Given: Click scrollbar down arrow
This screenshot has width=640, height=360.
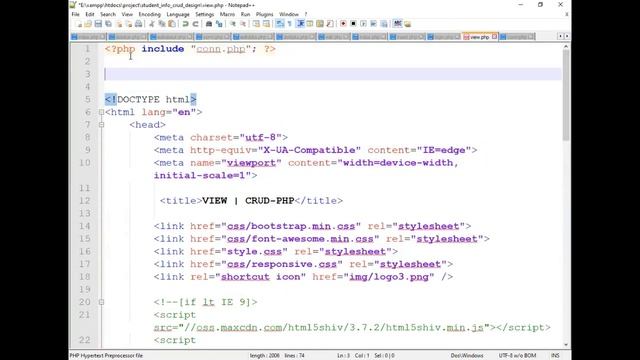Looking at the screenshot, I should coord(566,344).
